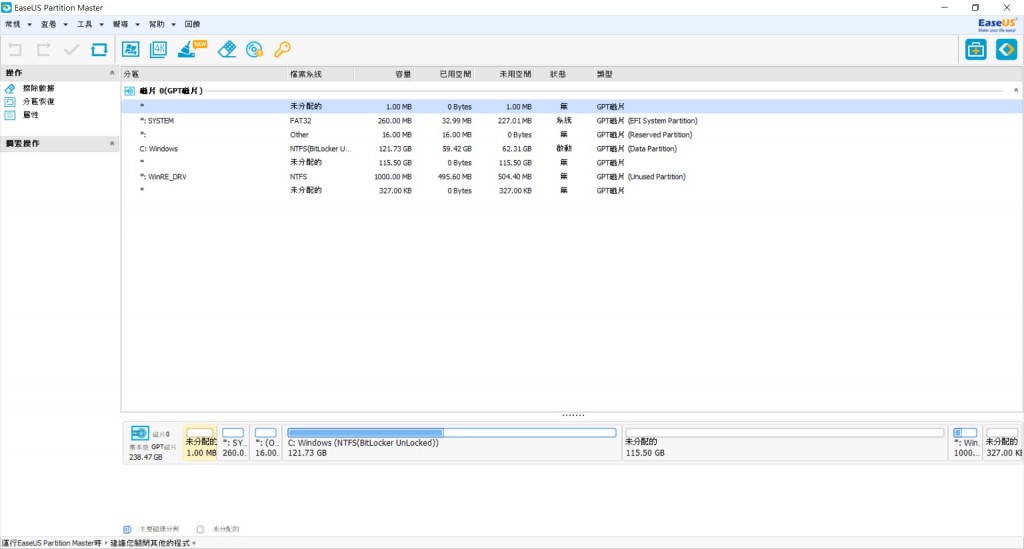This screenshot has height=549, width=1024.
Task: Click the 未用空間 column header
Action: coord(504,74)
